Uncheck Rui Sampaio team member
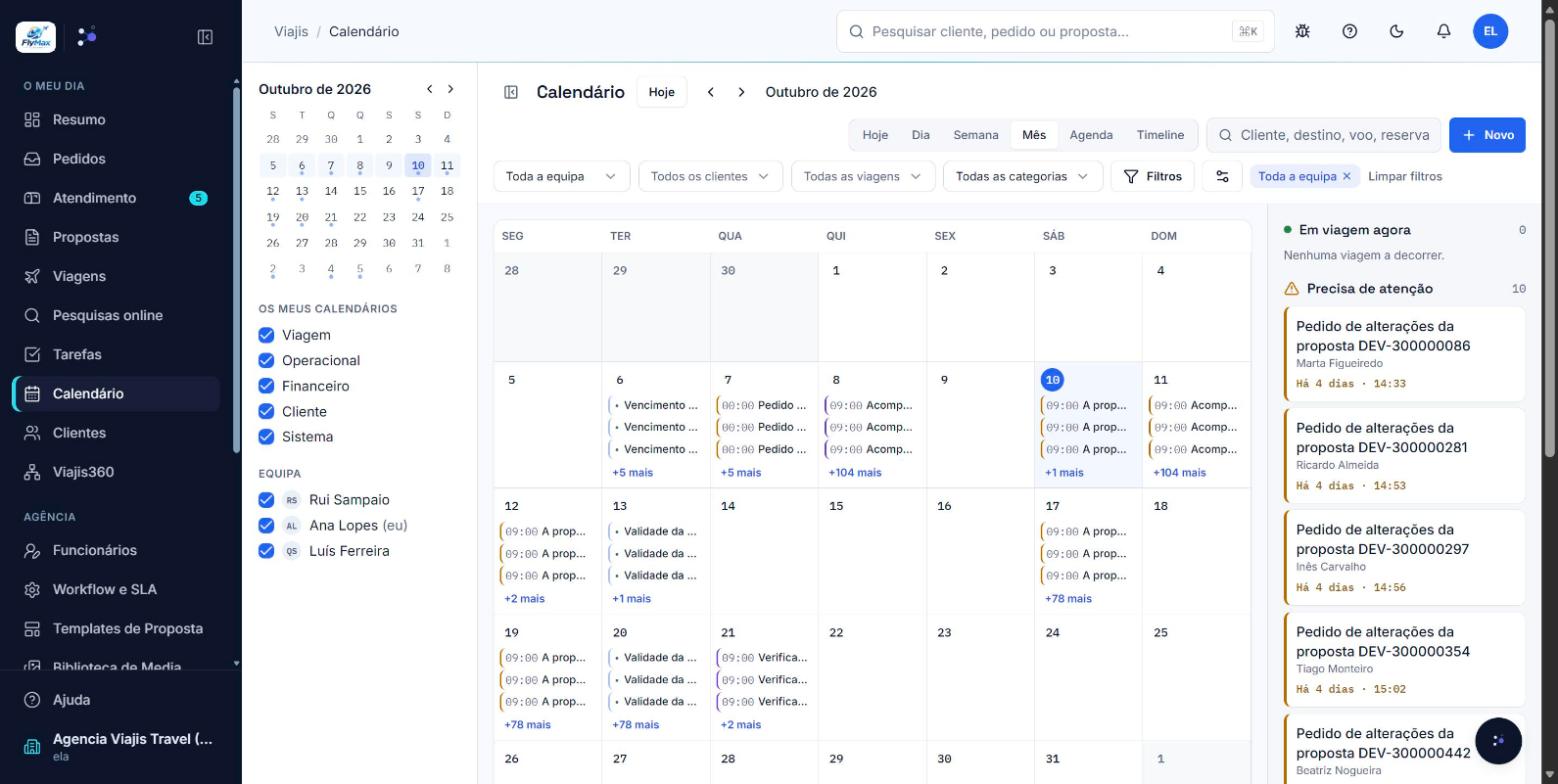The width and height of the screenshot is (1558, 784). pyautogui.click(x=266, y=500)
